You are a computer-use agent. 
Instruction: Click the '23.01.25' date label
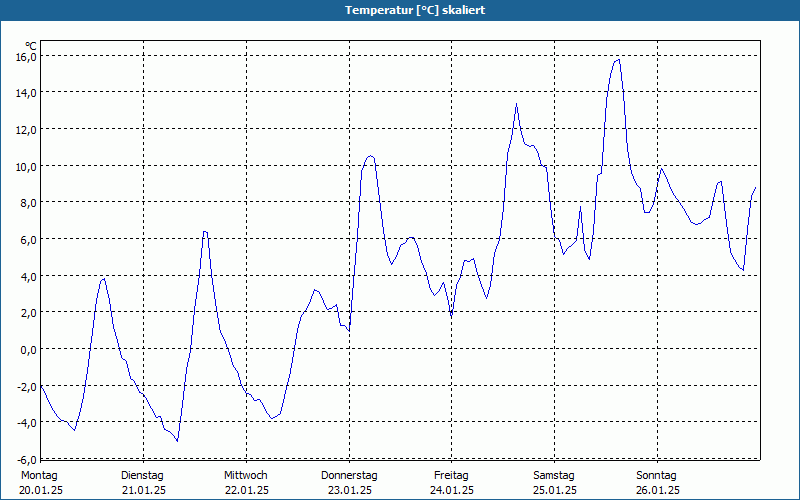(349, 491)
